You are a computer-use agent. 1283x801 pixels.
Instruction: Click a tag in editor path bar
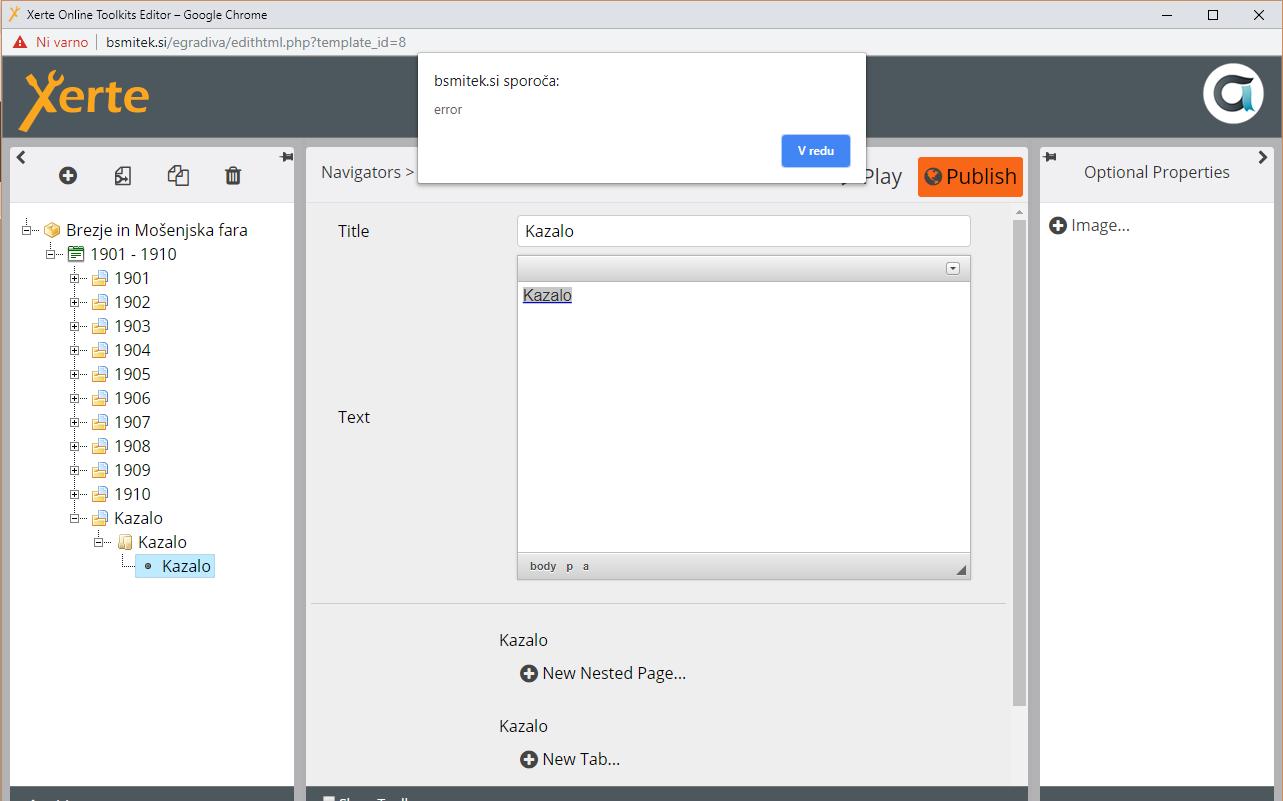pyautogui.click(x=586, y=566)
